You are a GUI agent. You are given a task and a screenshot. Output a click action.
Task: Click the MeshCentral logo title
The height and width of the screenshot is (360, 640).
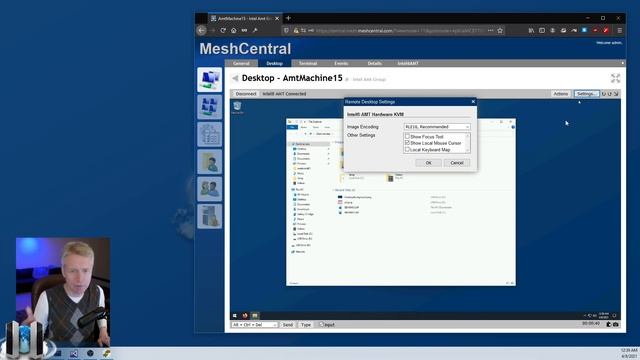pos(245,49)
